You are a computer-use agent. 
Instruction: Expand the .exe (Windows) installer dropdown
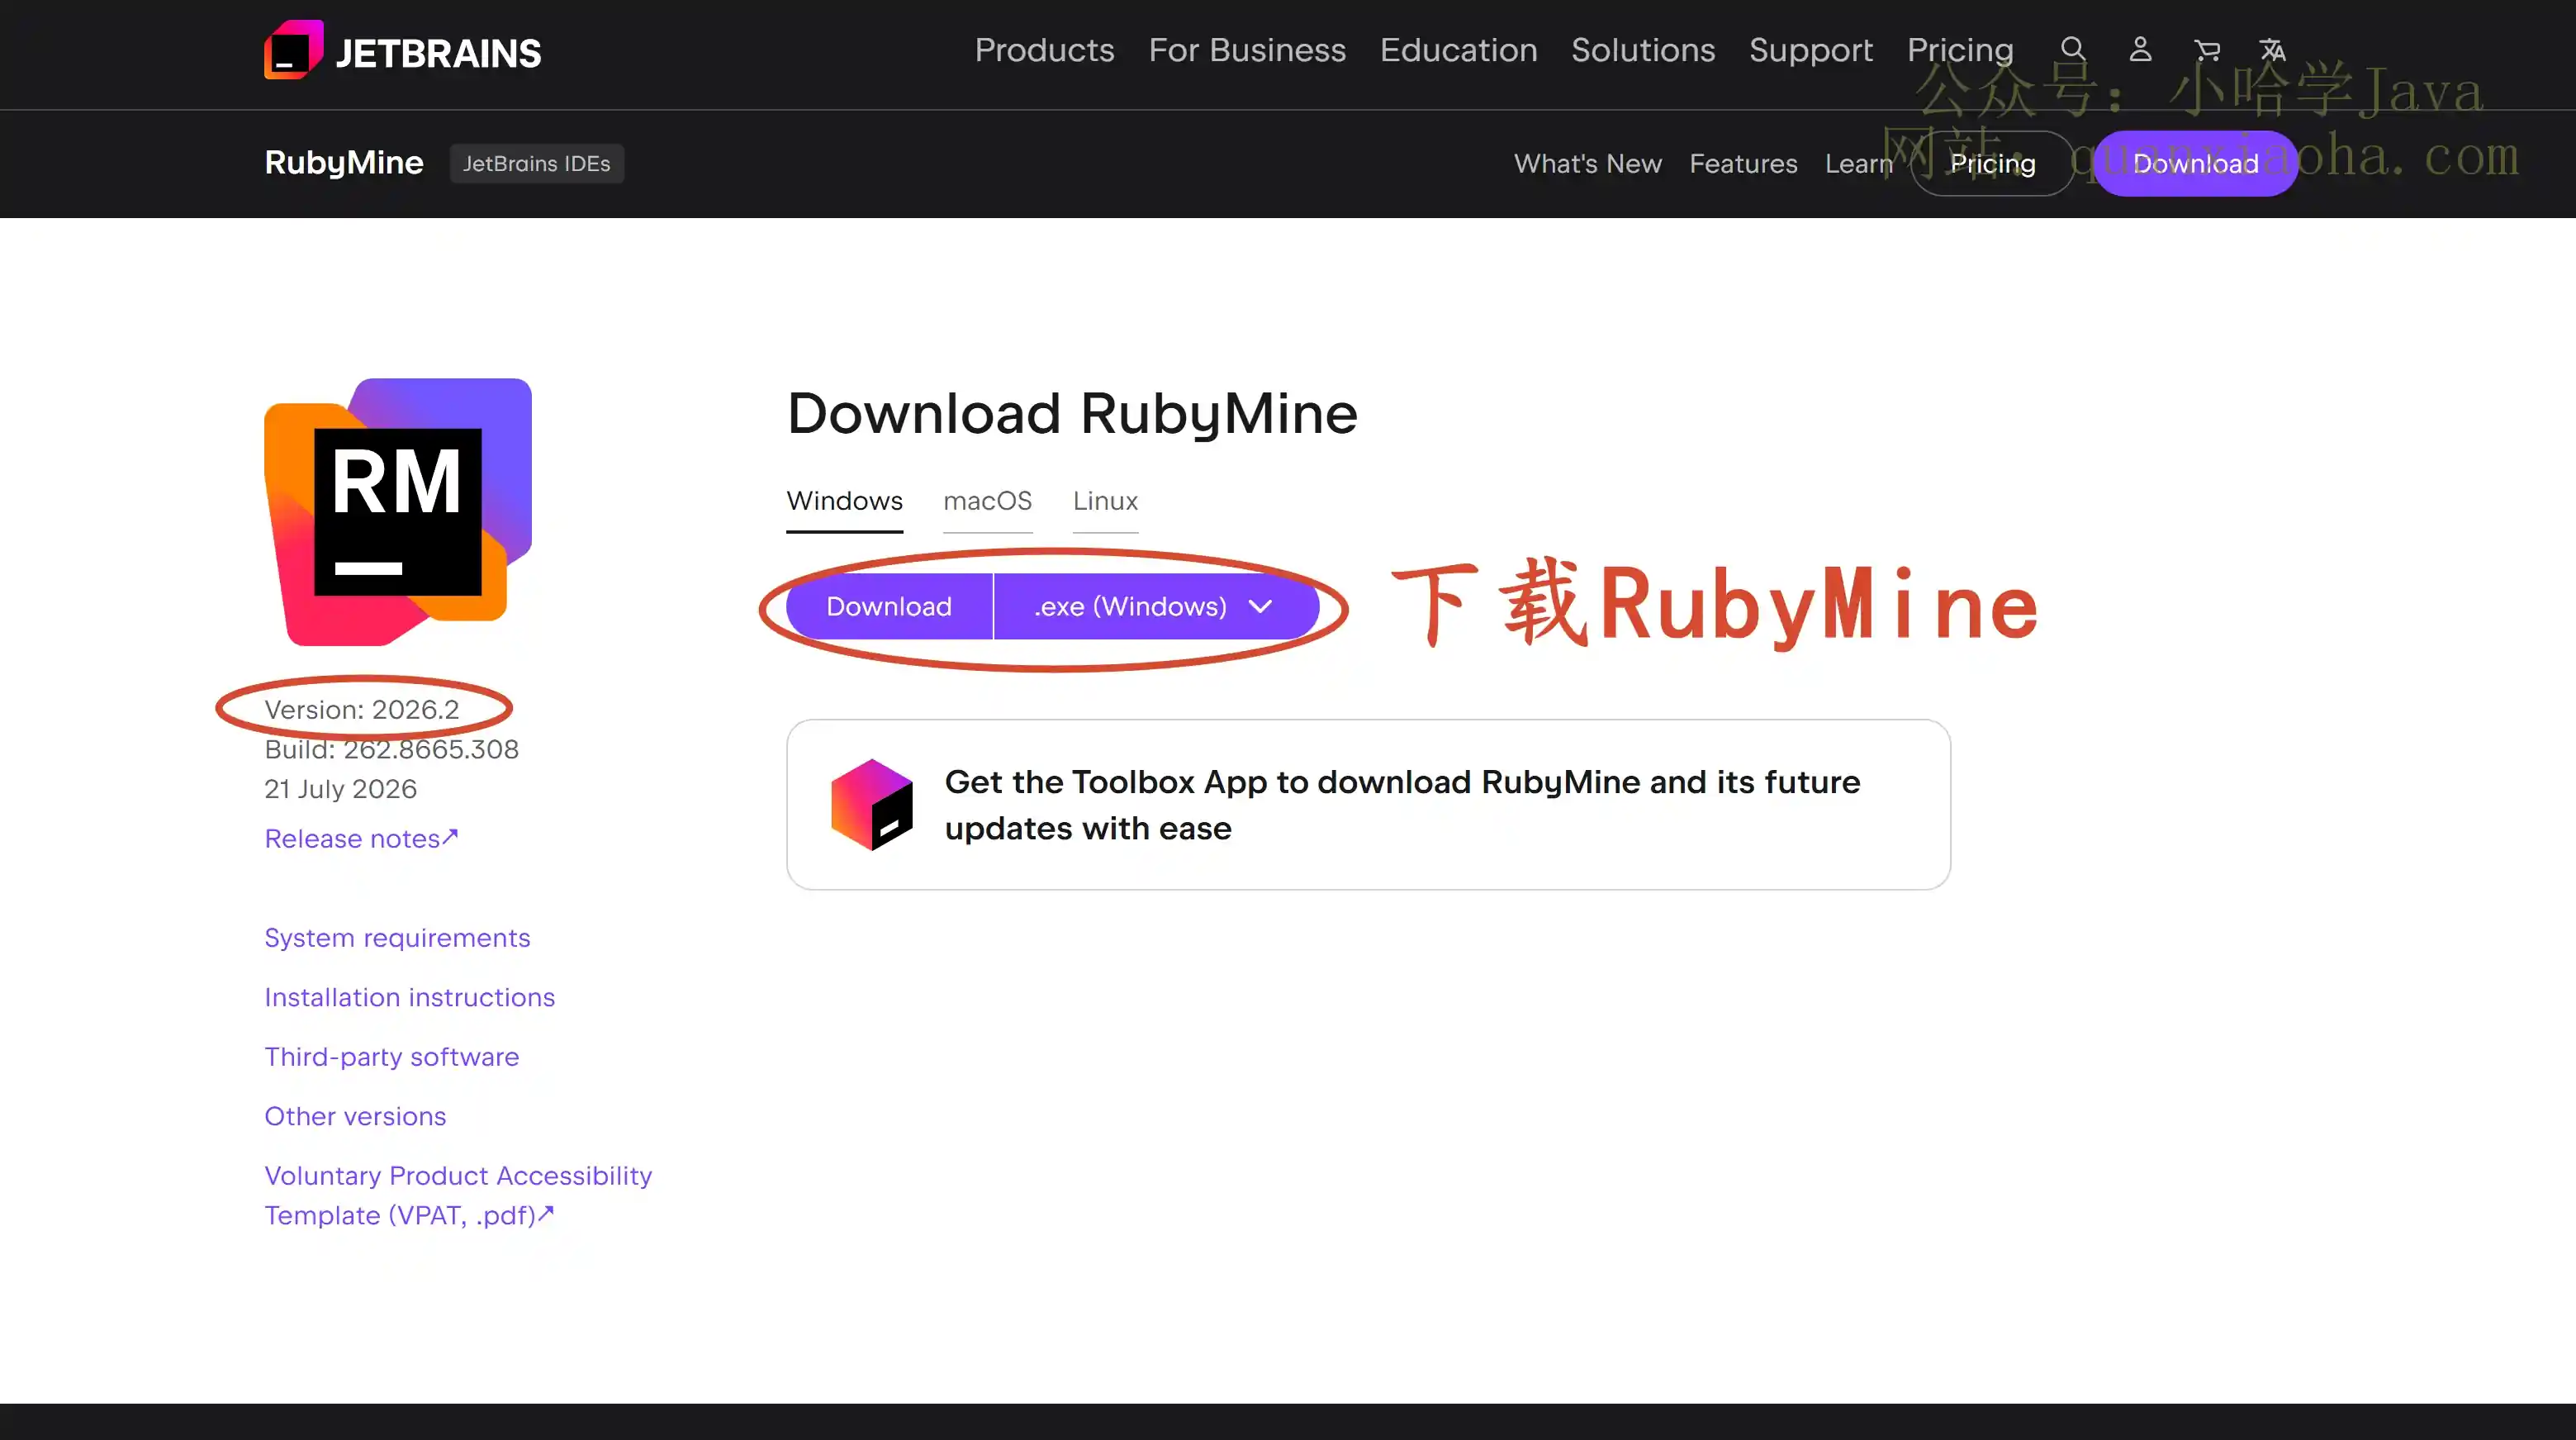(x=1157, y=606)
